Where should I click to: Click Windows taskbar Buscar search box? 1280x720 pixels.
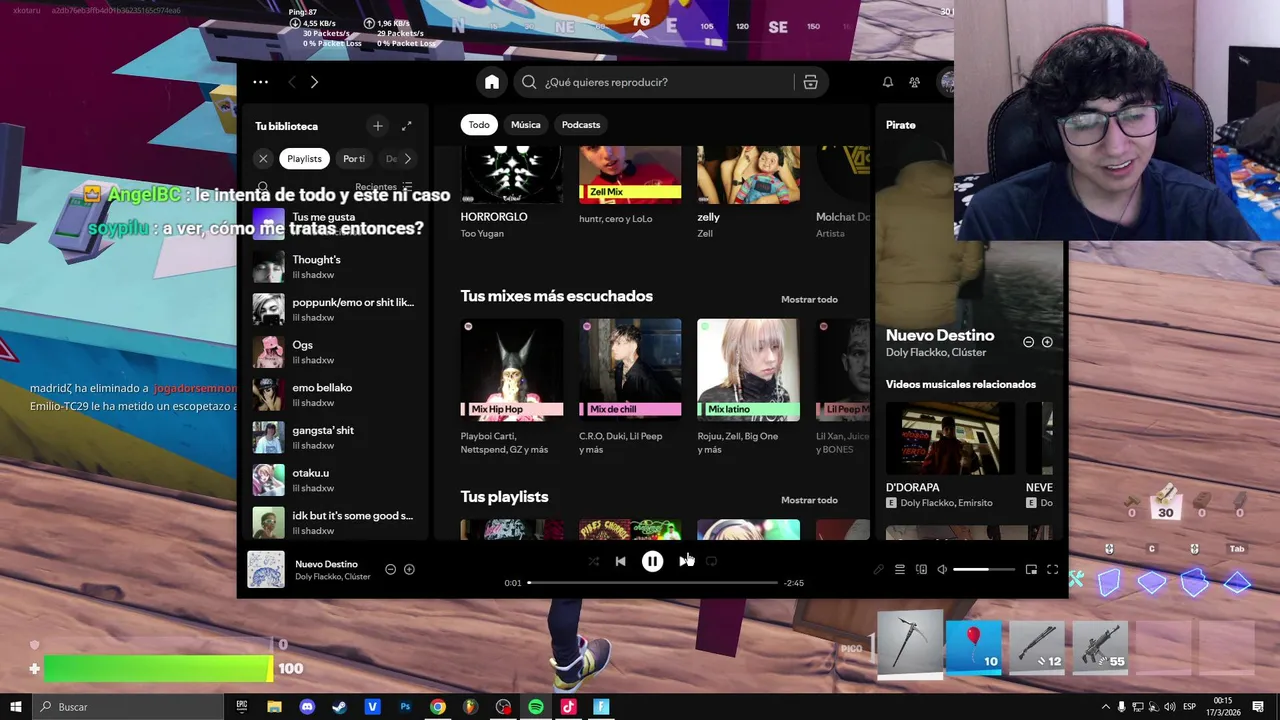[x=129, y=707]
